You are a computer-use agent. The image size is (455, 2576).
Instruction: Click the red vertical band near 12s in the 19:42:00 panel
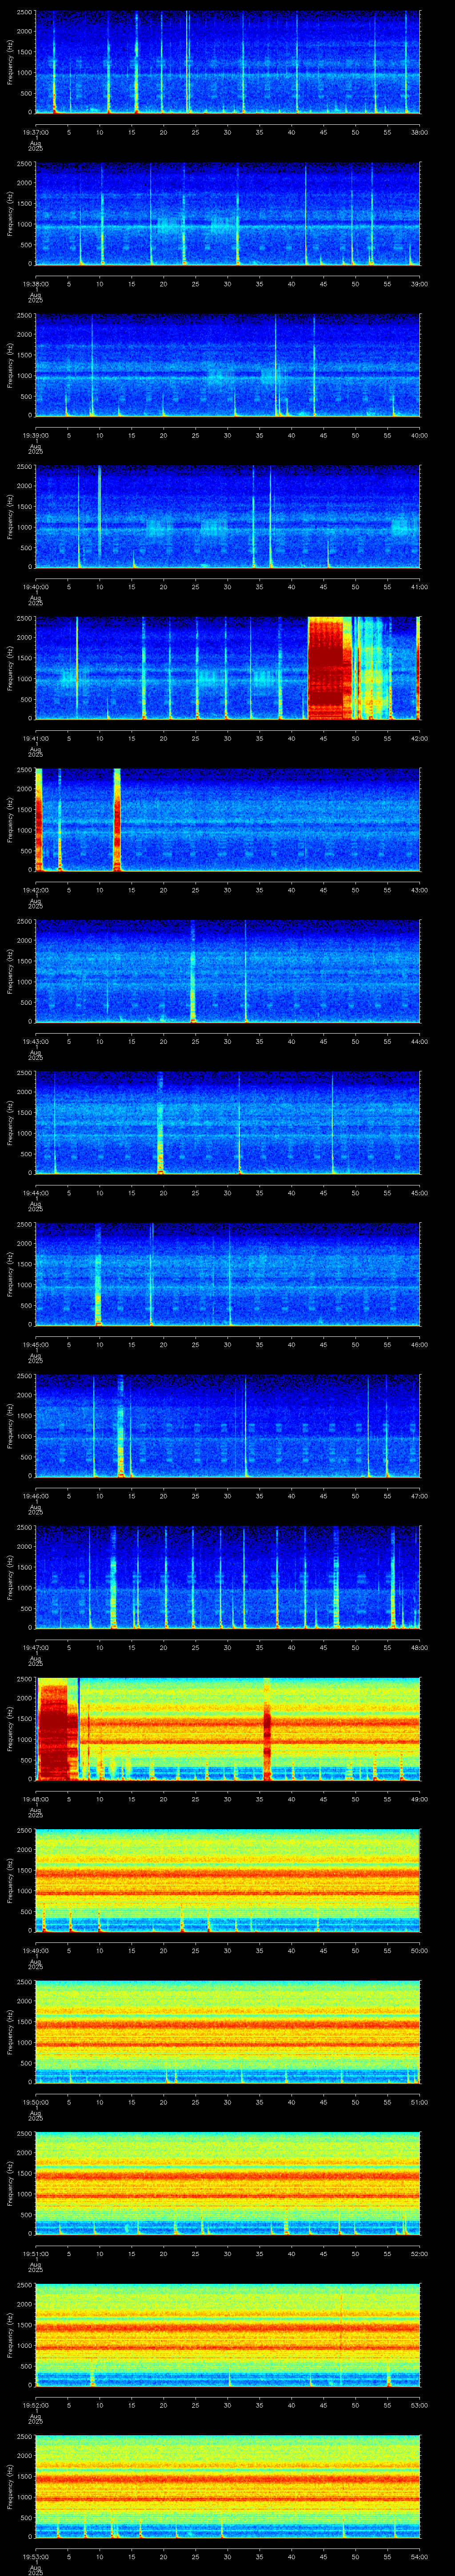117,820
